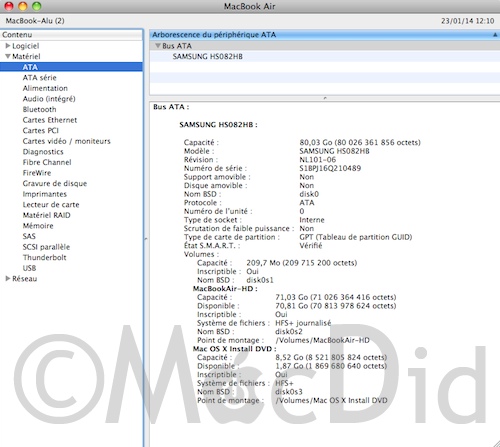Click the Logiciel category label
The width and height of the screenshot is (500, 447).
(x=26, y=46)
